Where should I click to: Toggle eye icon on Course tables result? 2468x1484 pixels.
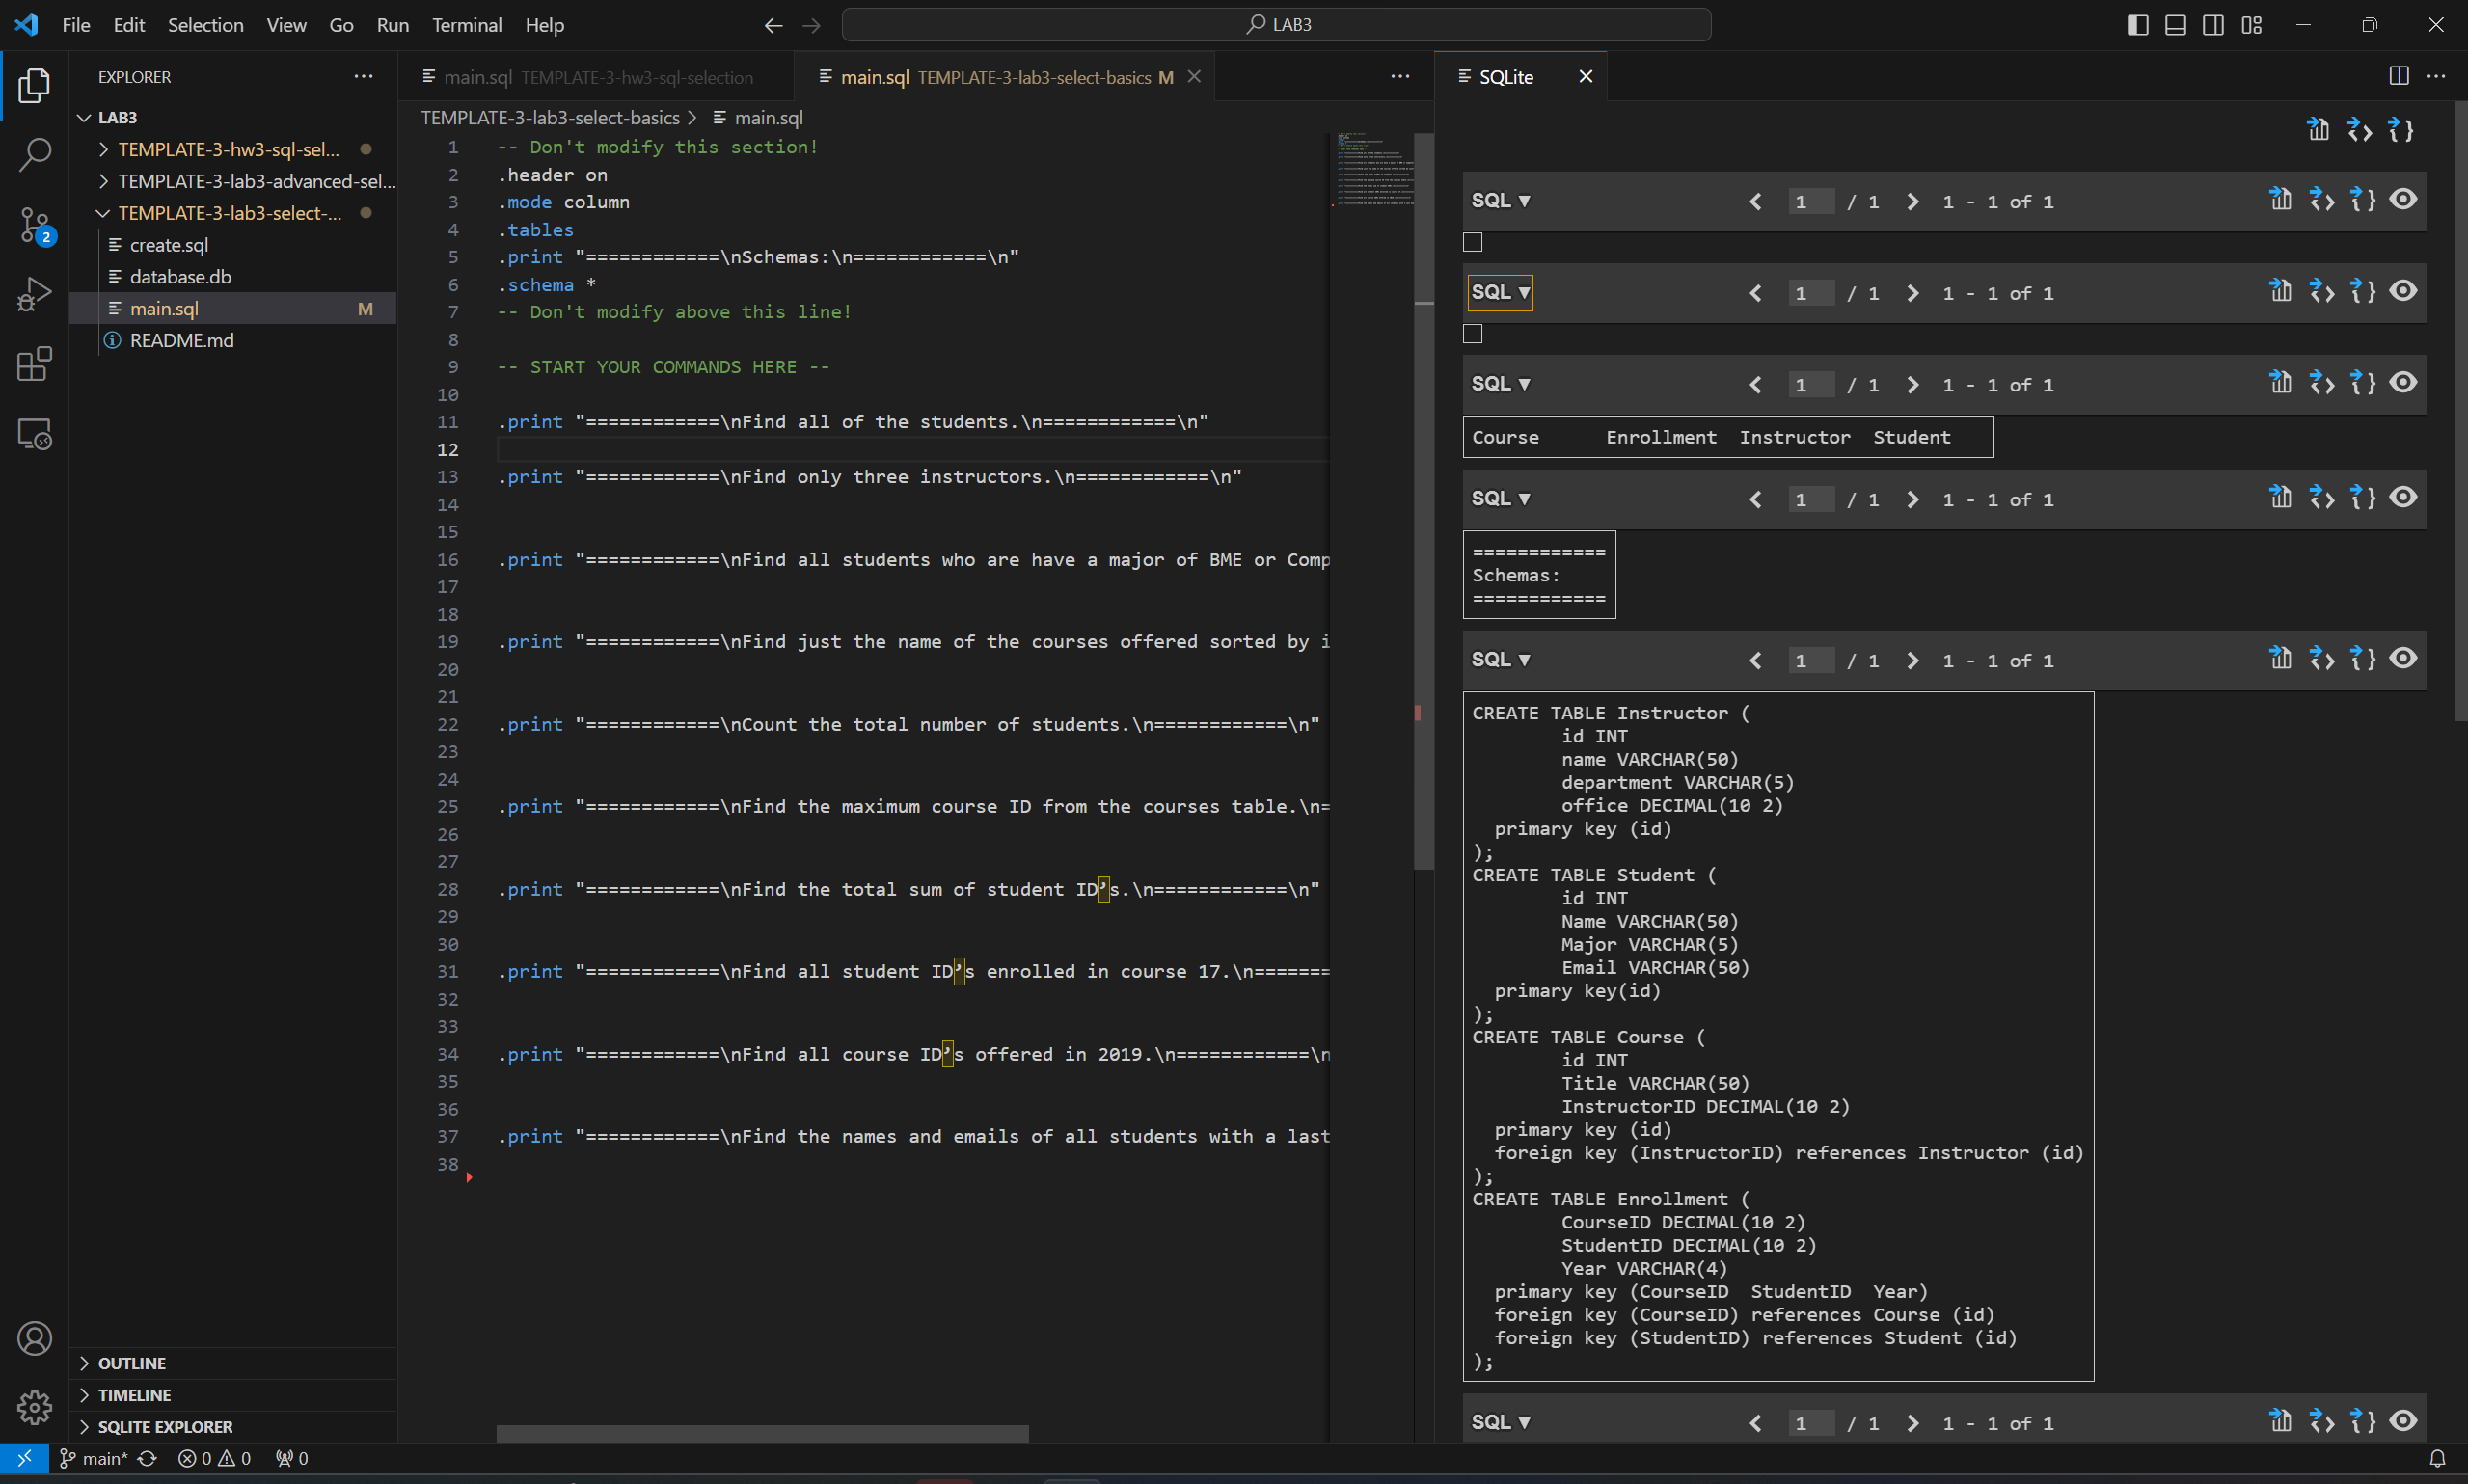[2403, 383]
